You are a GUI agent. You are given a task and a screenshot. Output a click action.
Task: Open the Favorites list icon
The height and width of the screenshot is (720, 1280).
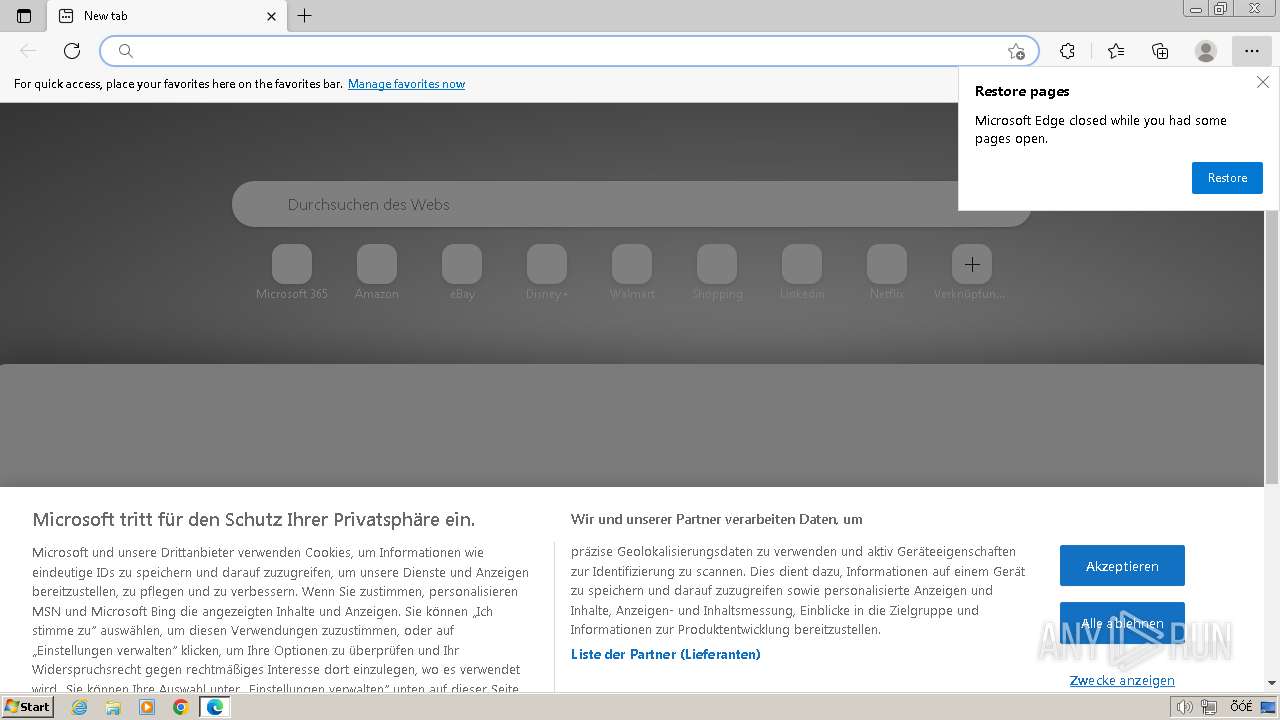point(1116,51)
